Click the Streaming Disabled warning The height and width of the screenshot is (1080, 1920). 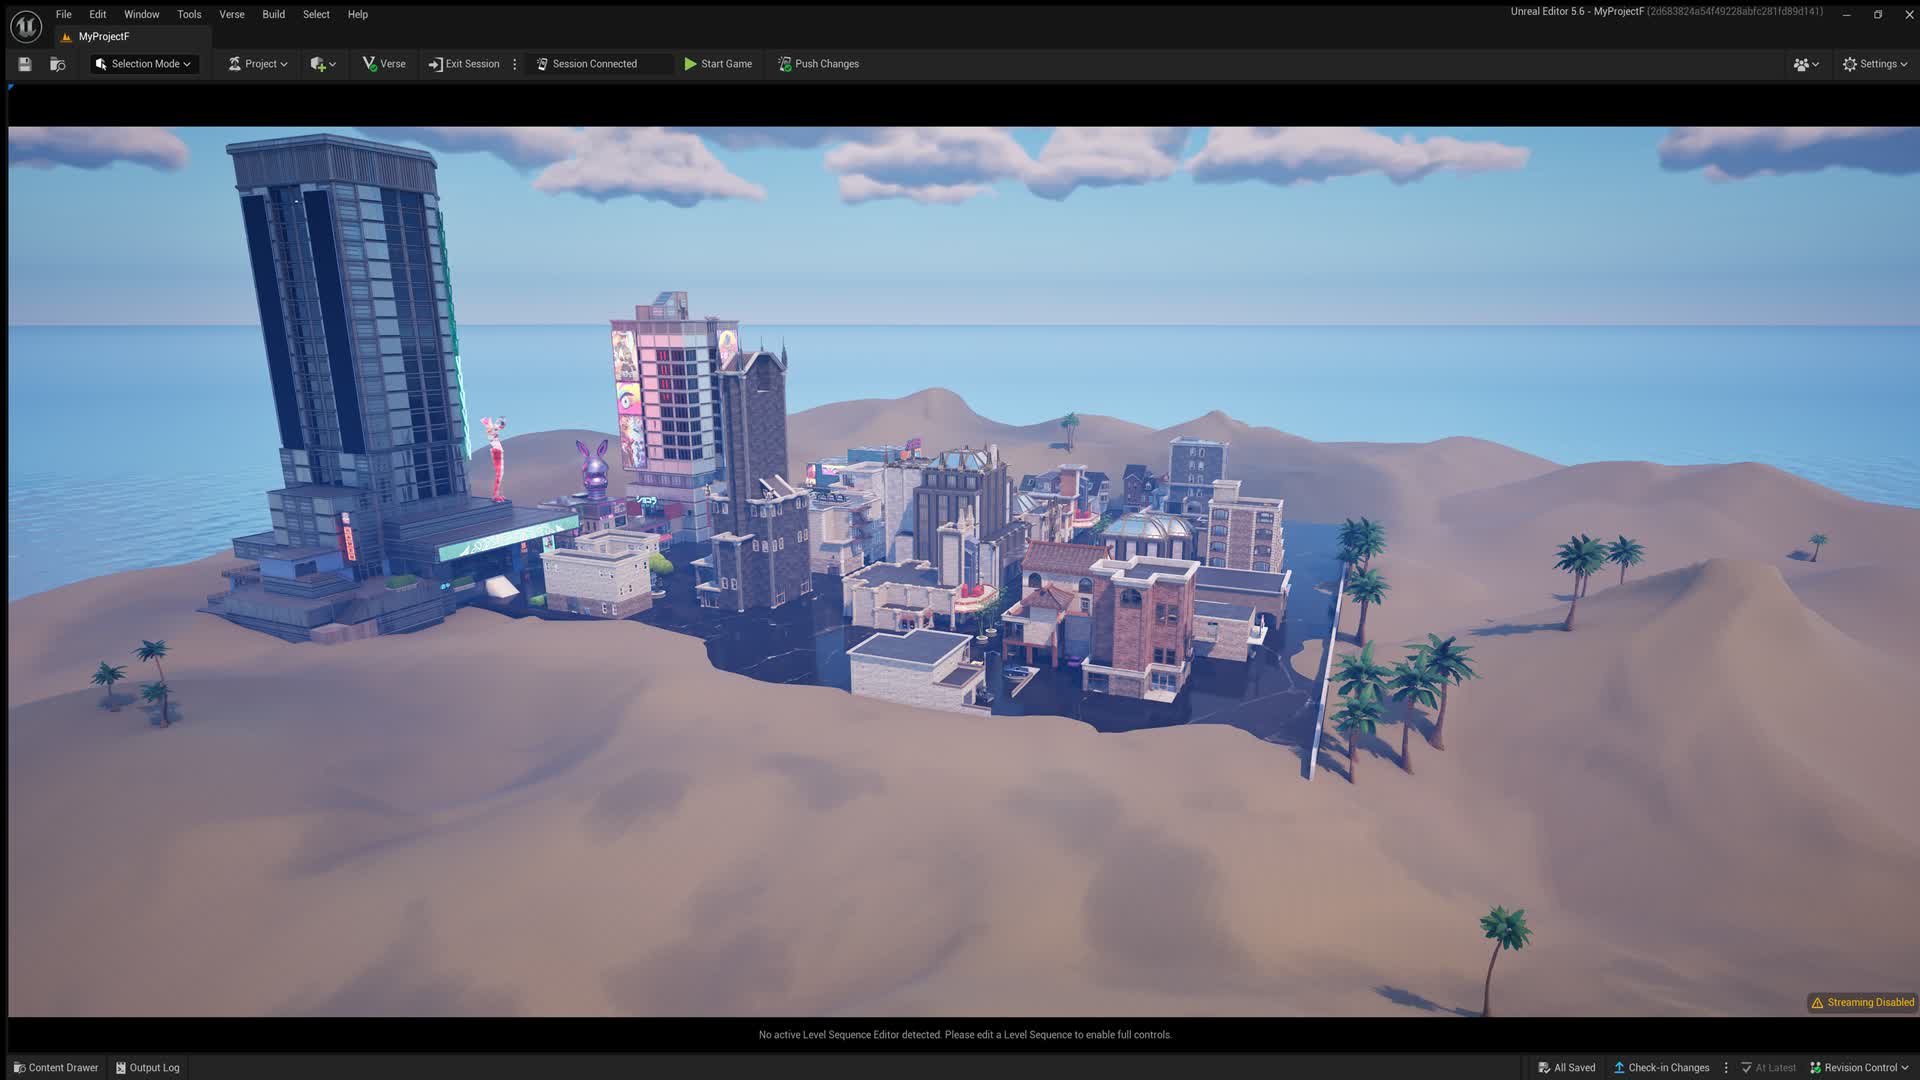(1861, 1002)
